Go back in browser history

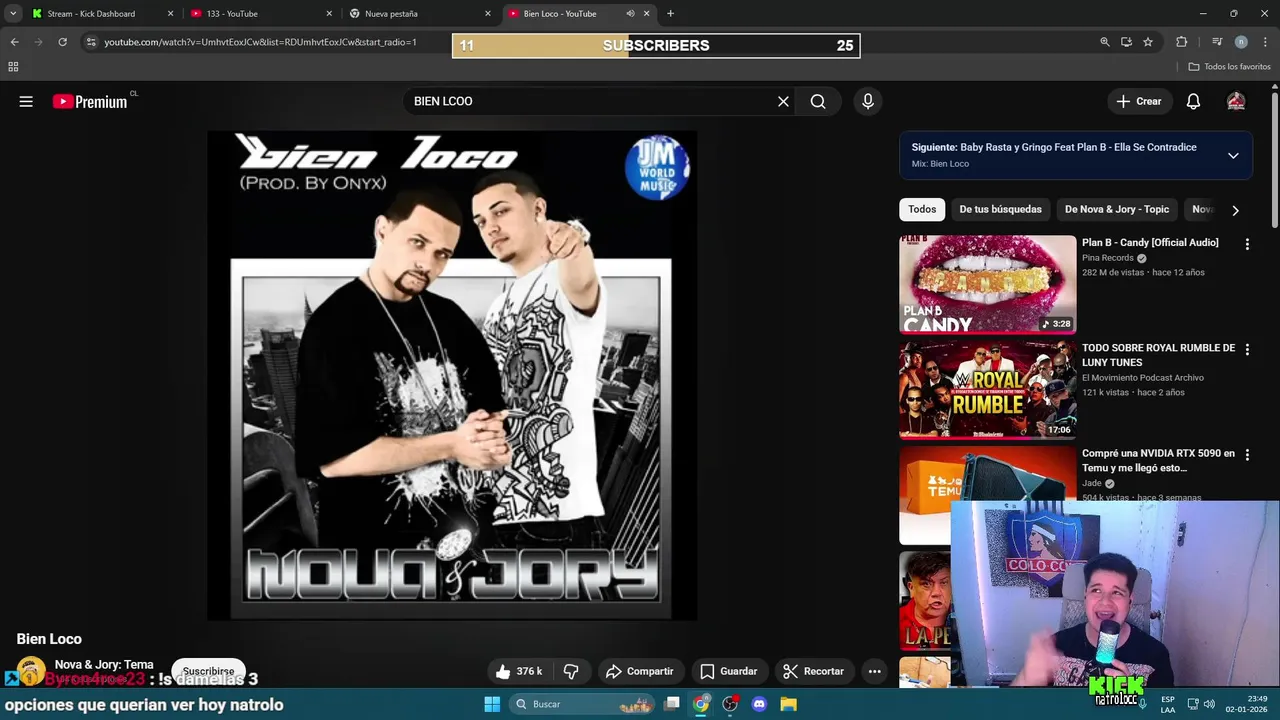click(14, 42)
